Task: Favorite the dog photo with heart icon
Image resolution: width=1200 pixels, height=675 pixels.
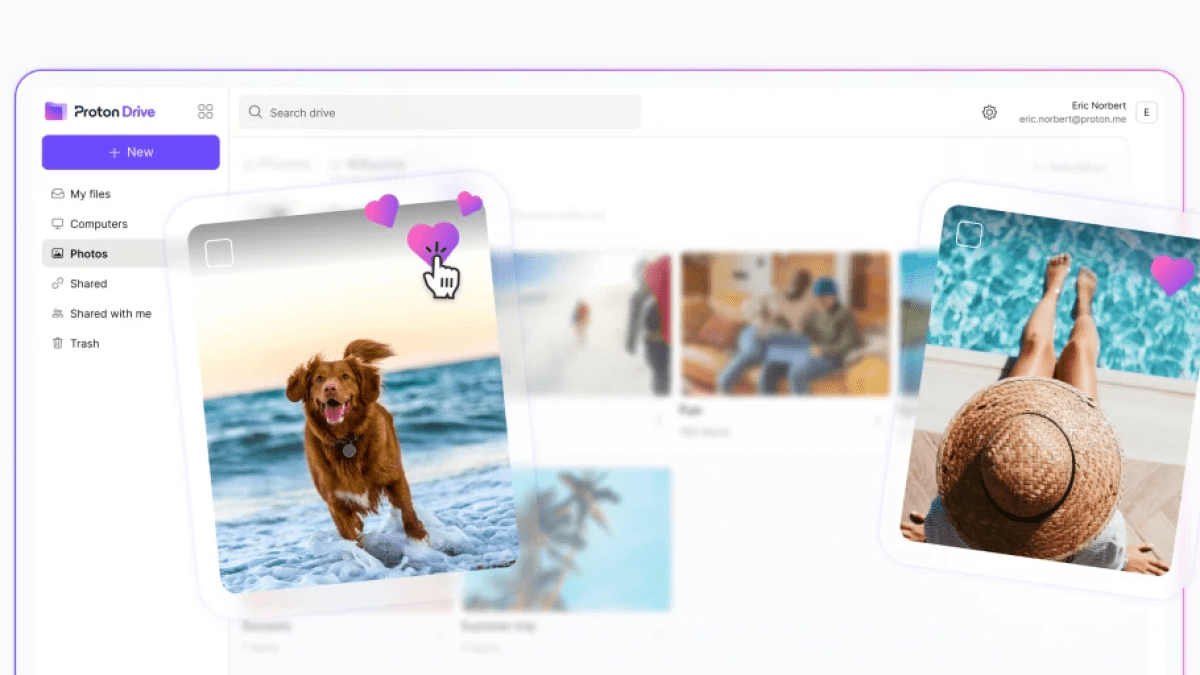Action: click(x=433, y=243)
